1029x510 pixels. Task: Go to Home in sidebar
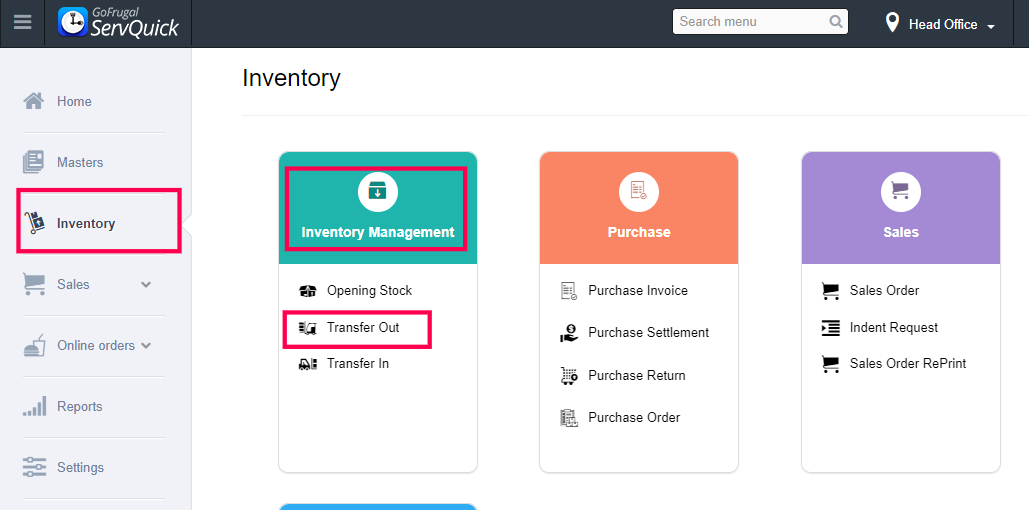pos(74,101)
